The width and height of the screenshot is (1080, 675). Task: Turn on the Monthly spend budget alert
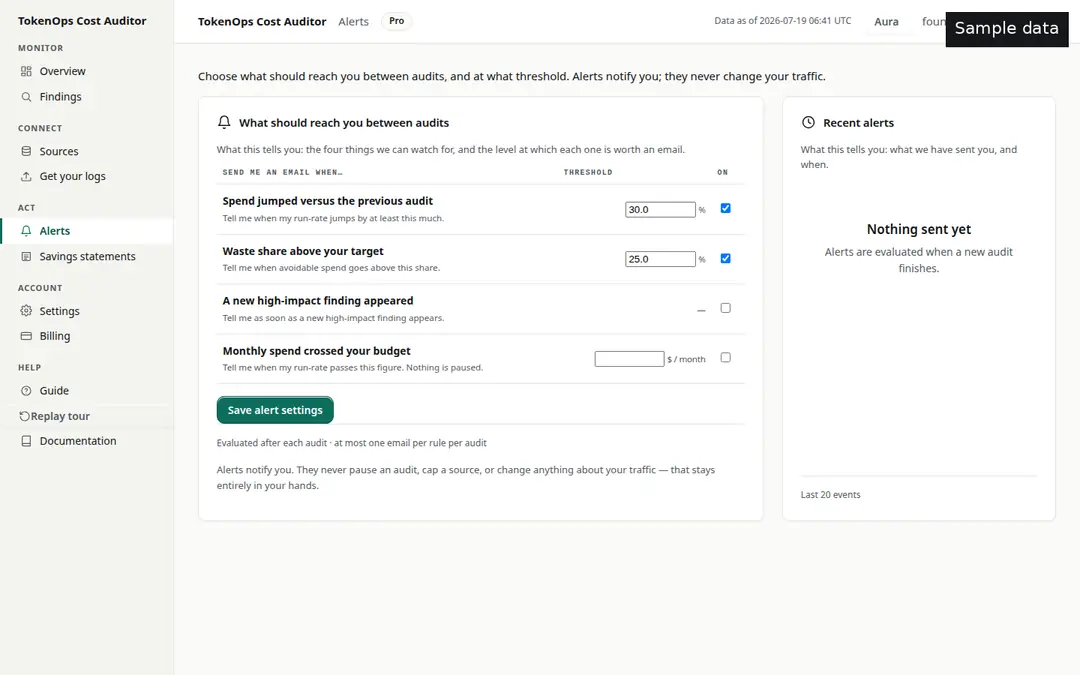pyautogui.click(x=725, y=357)
